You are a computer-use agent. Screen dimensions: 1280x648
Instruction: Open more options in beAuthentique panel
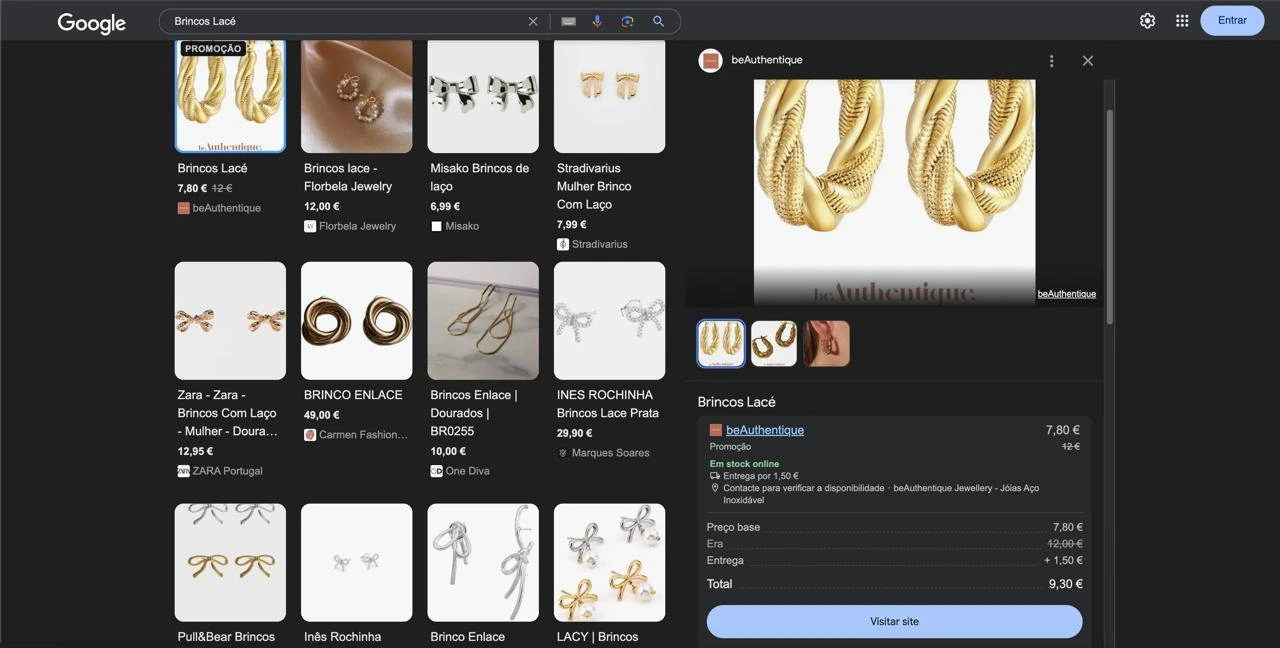tap(1051, 61)
